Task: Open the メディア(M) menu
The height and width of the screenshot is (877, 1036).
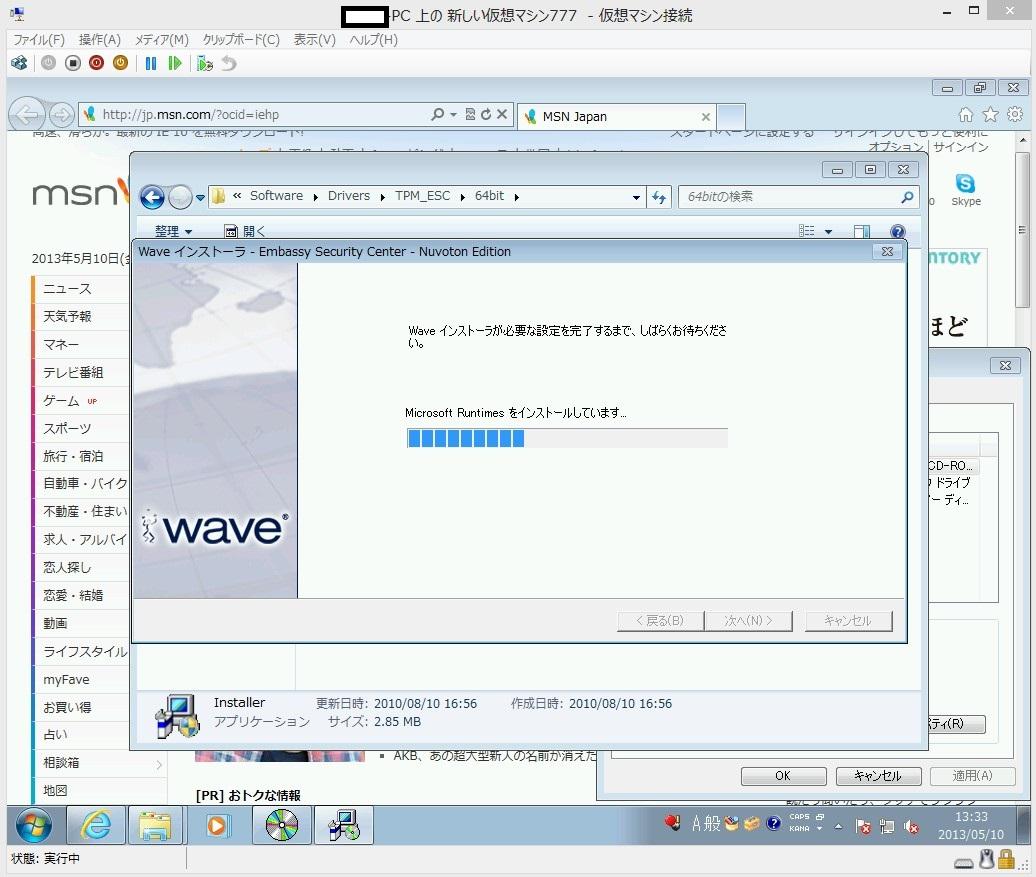Action: (x=162, y=40)
